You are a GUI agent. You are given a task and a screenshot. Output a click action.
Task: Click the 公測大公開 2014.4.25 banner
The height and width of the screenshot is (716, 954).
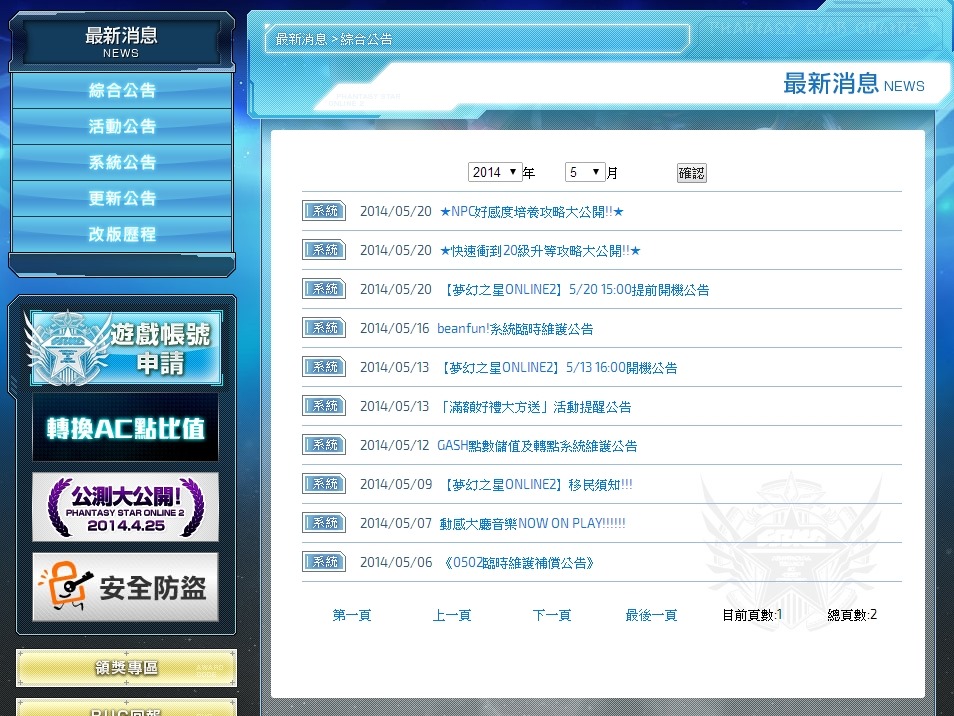125,507
